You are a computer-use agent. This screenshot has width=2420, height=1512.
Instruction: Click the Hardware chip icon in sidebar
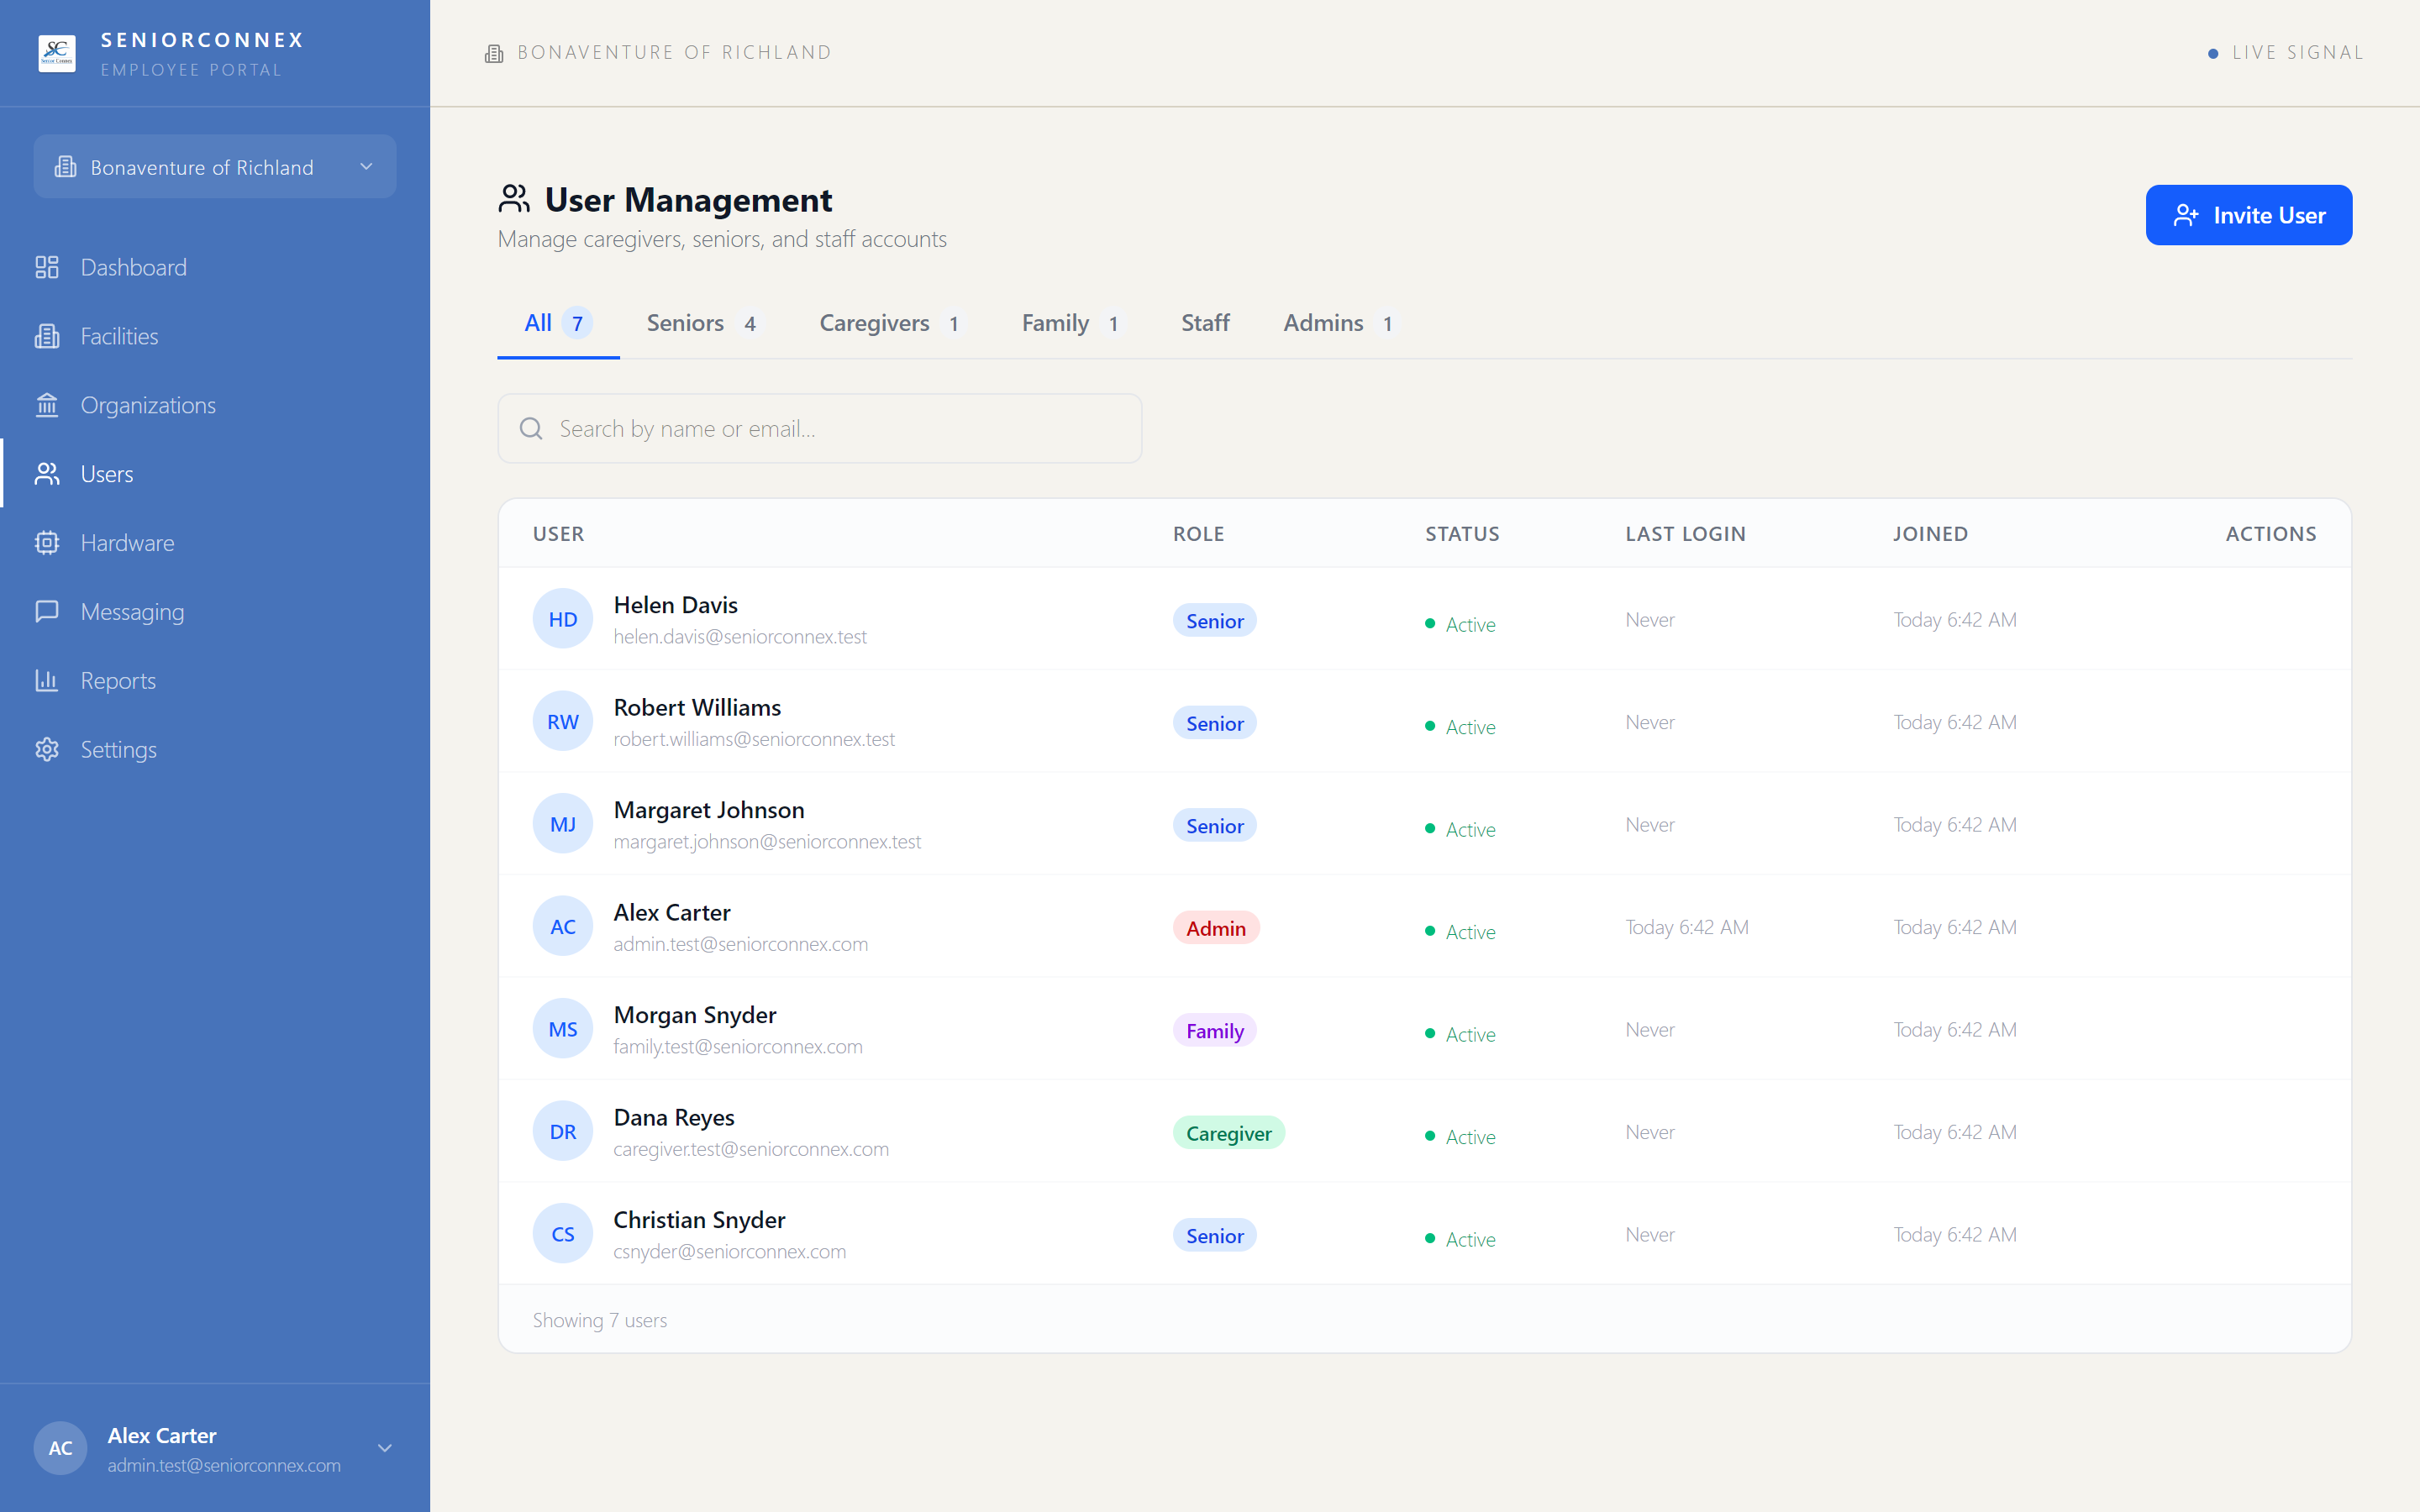click(x=47, y=543)
